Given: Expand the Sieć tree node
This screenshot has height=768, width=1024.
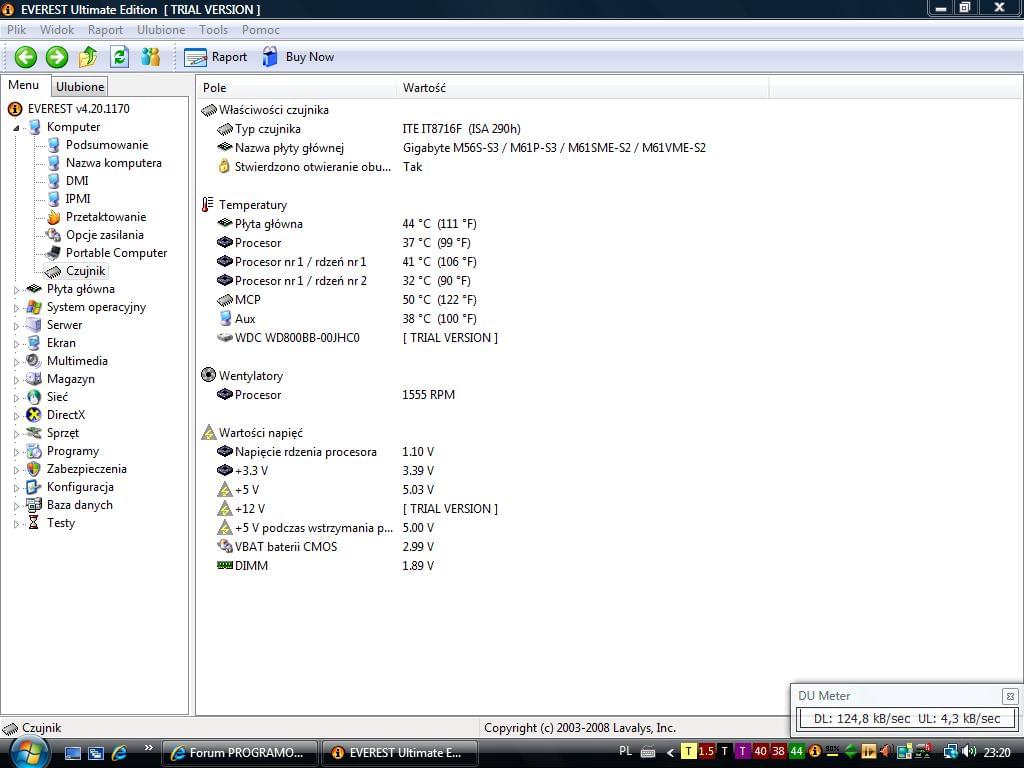Looking at the screenshot, I should point(16,398).
